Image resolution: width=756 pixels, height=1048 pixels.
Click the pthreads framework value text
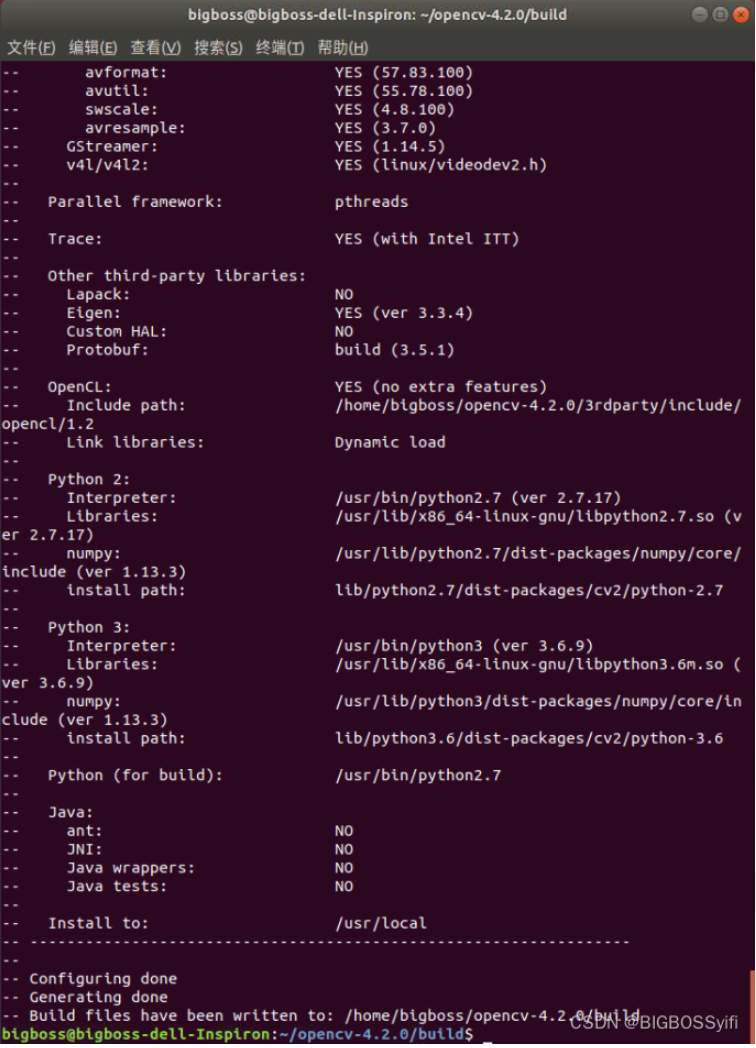coord(370,201)
